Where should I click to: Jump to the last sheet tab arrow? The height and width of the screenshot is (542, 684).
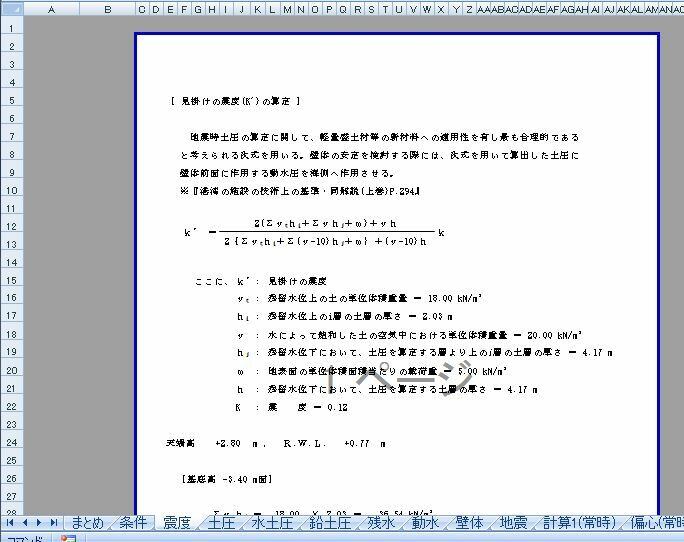click(x=54, y=522)
